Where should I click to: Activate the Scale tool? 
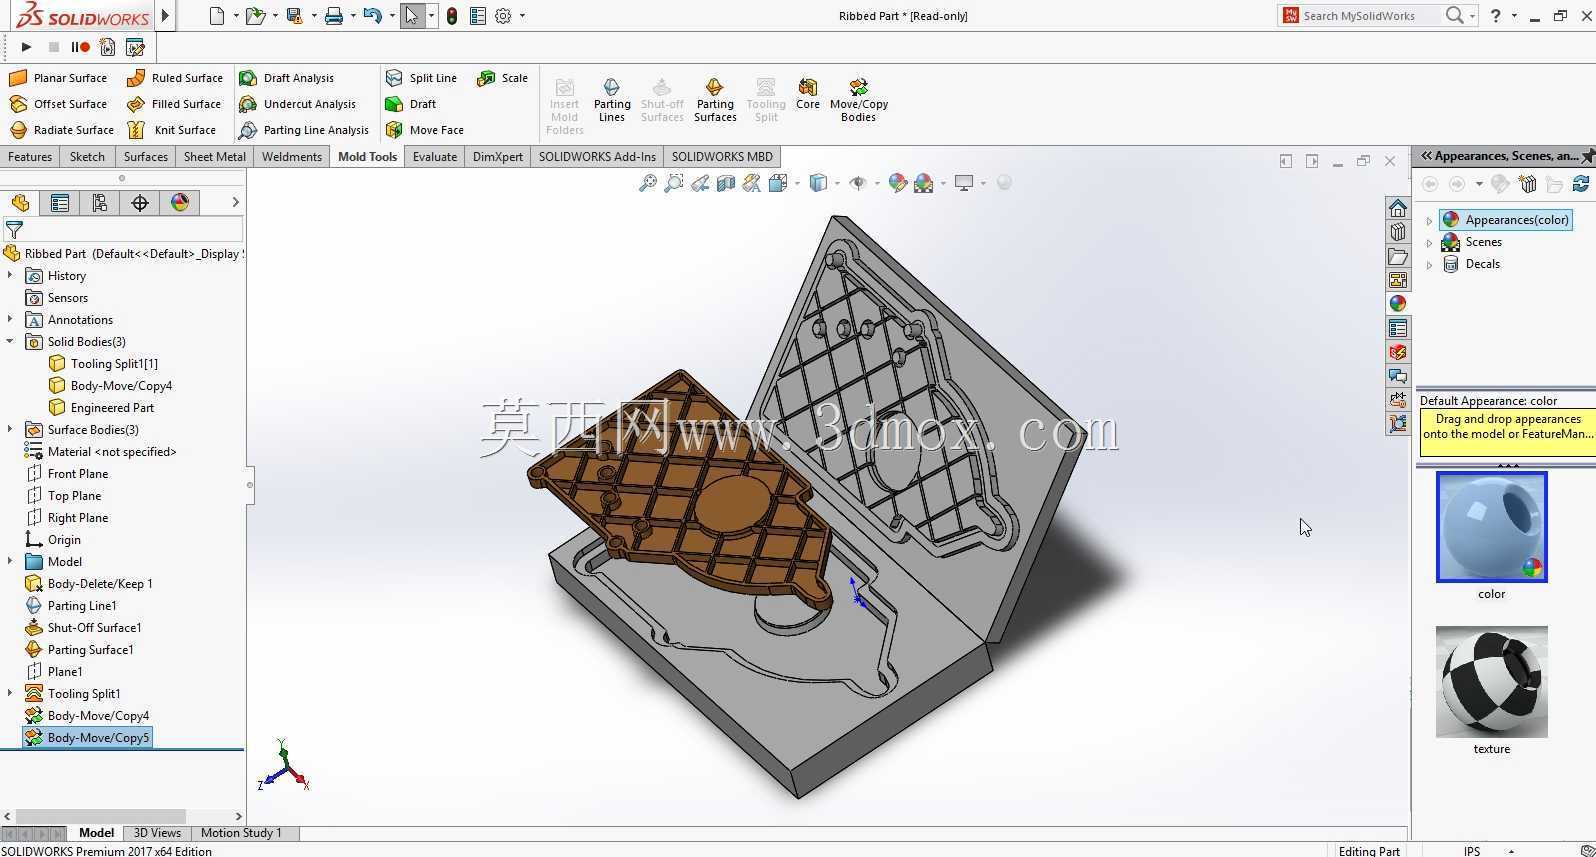[503, 78]
